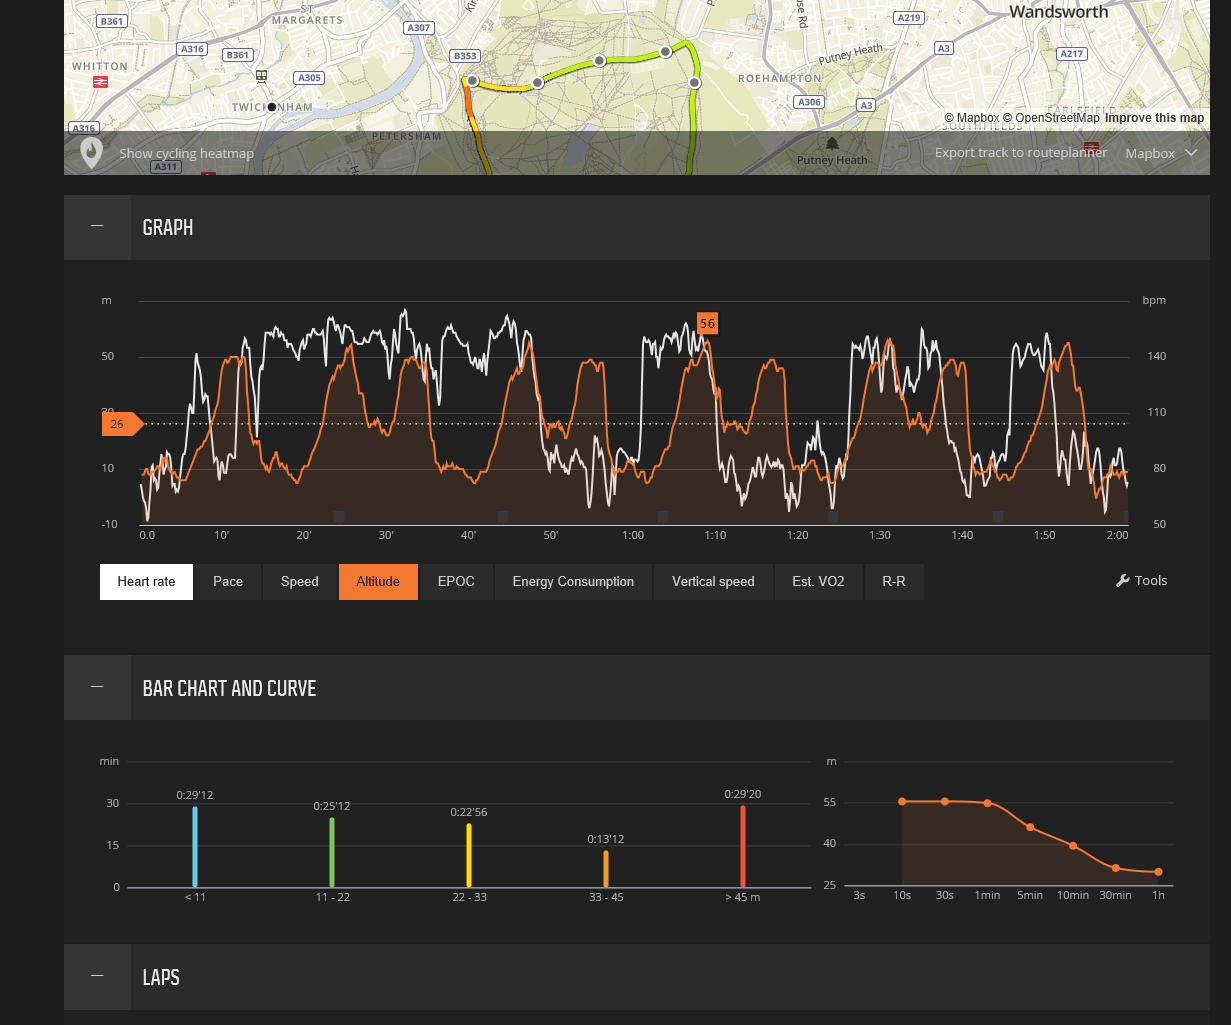1231x1025 pixels.
Task: Click Export track to routeplanner
Action: tap(1021, 153)
